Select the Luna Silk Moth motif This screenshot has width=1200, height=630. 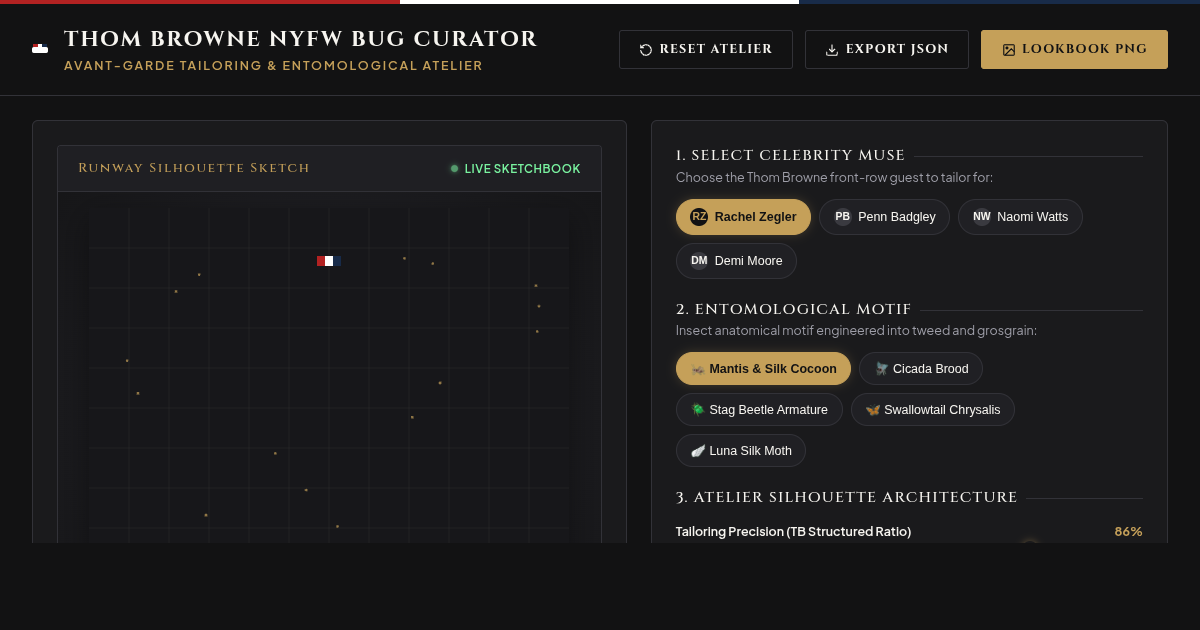(741, 451)
